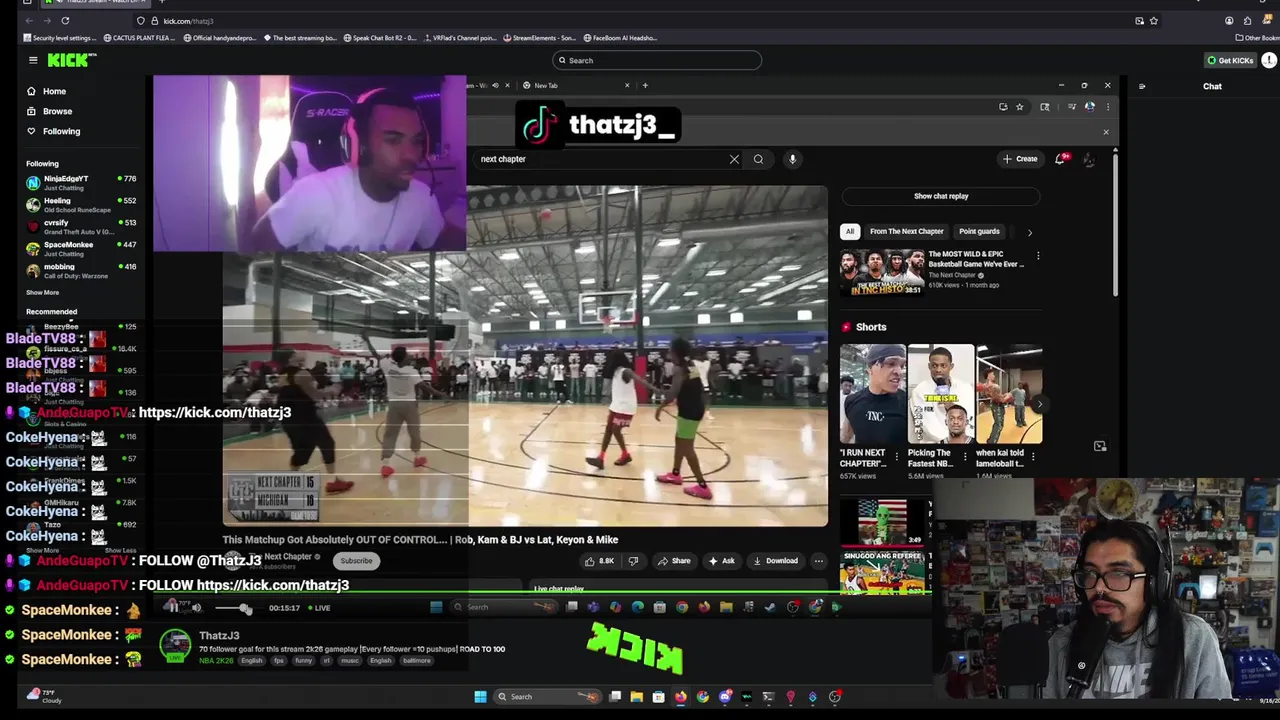Clear the 'next chapter' YouTube search
The image size is (1280, 720).
click(734, 159)
